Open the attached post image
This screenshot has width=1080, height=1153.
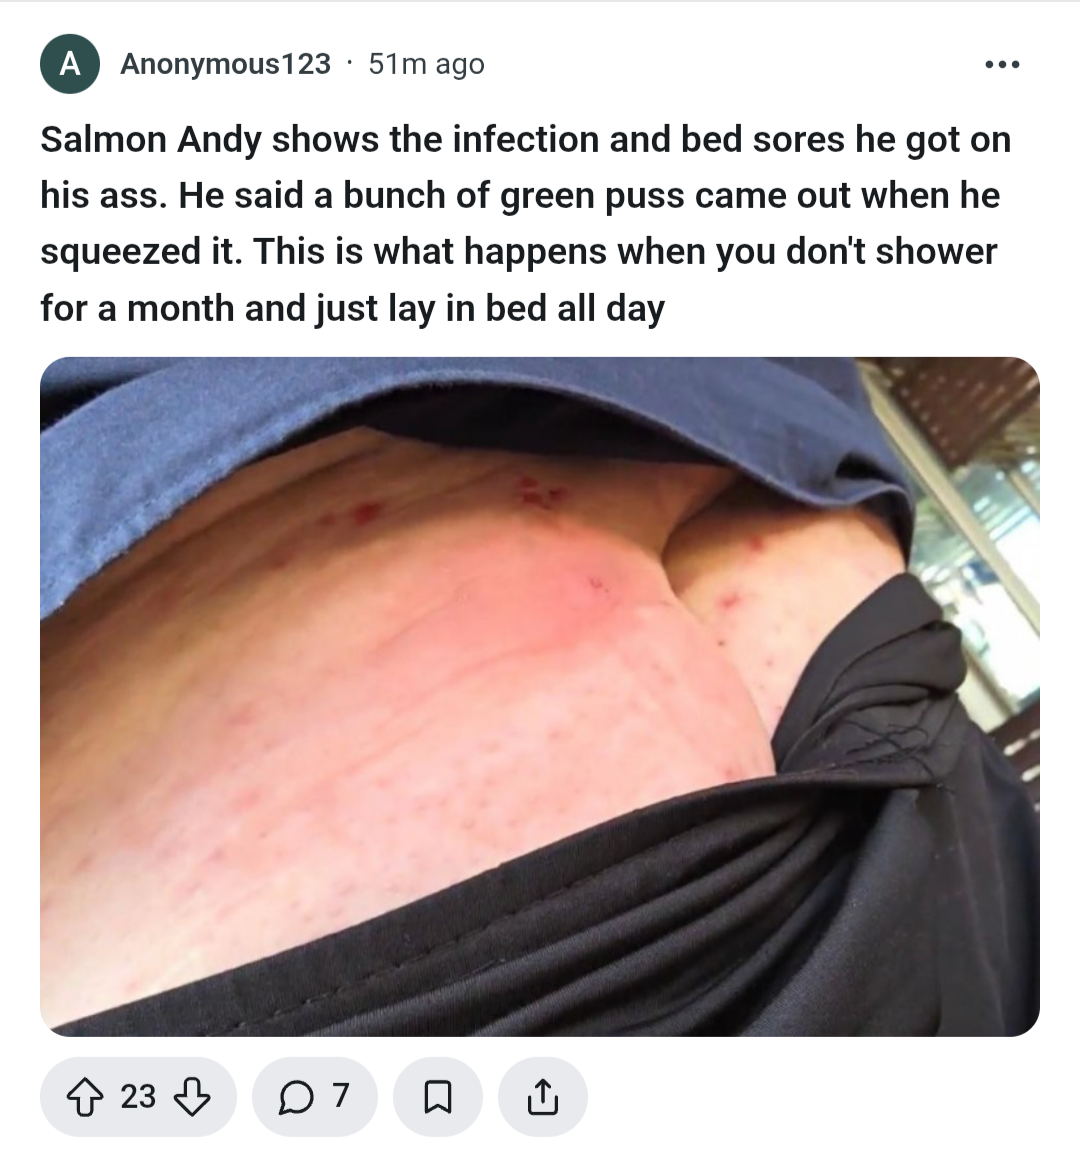pos(540,696)
